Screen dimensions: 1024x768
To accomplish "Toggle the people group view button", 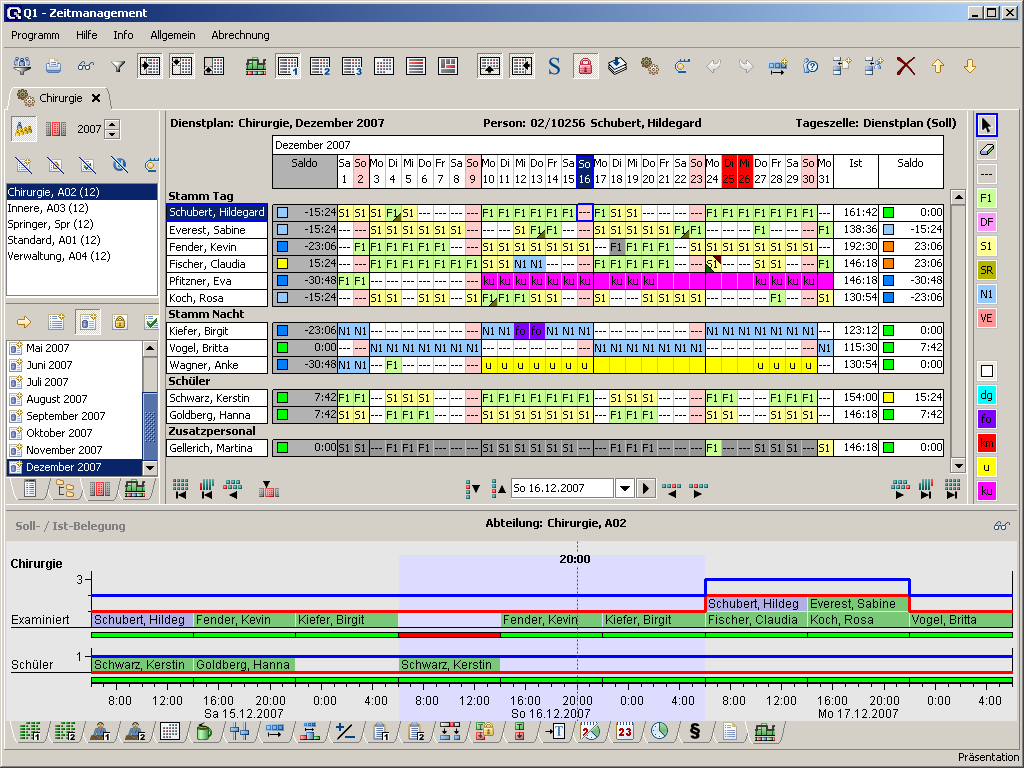I will coord(24,129).
